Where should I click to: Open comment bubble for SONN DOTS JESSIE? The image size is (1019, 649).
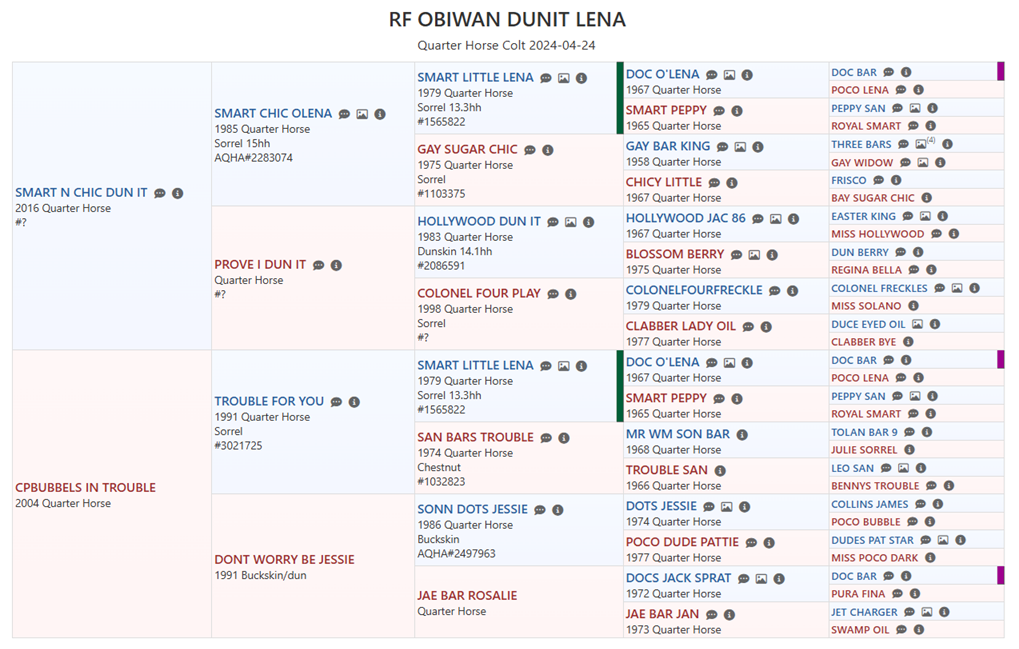pos(540,510)
